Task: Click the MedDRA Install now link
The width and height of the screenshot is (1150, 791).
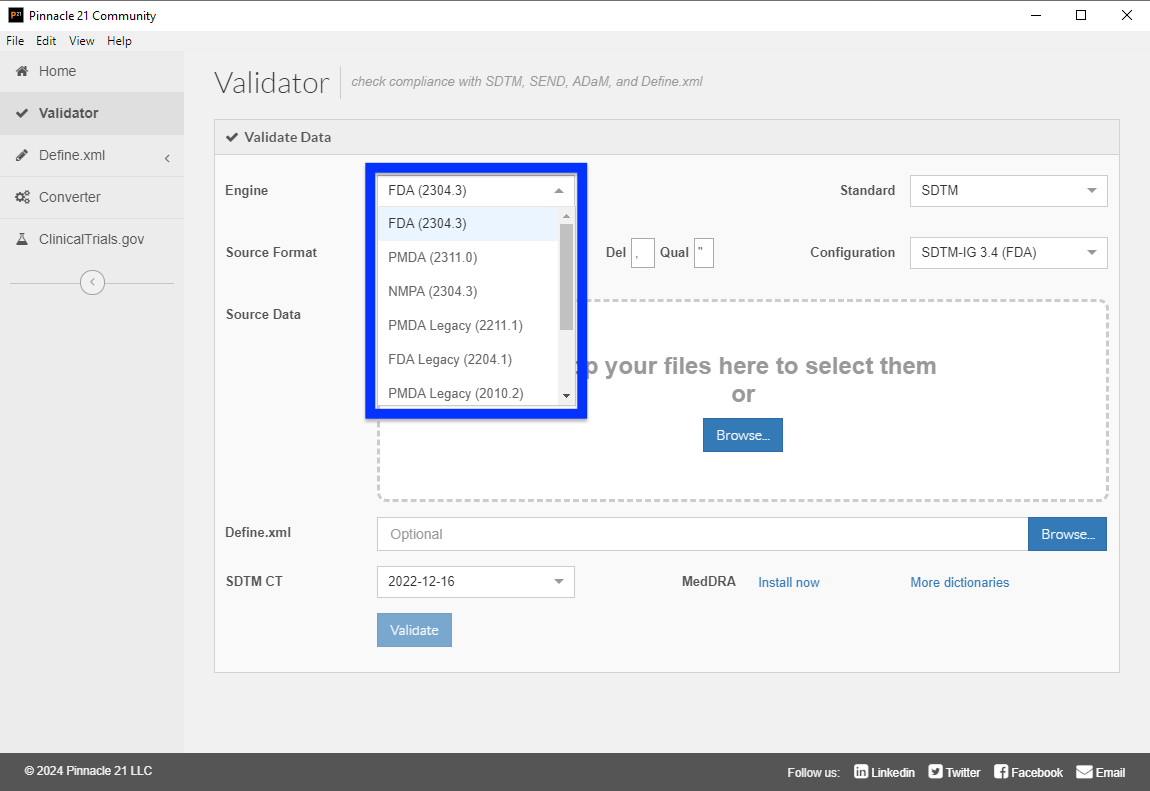Action: point(788,583)
